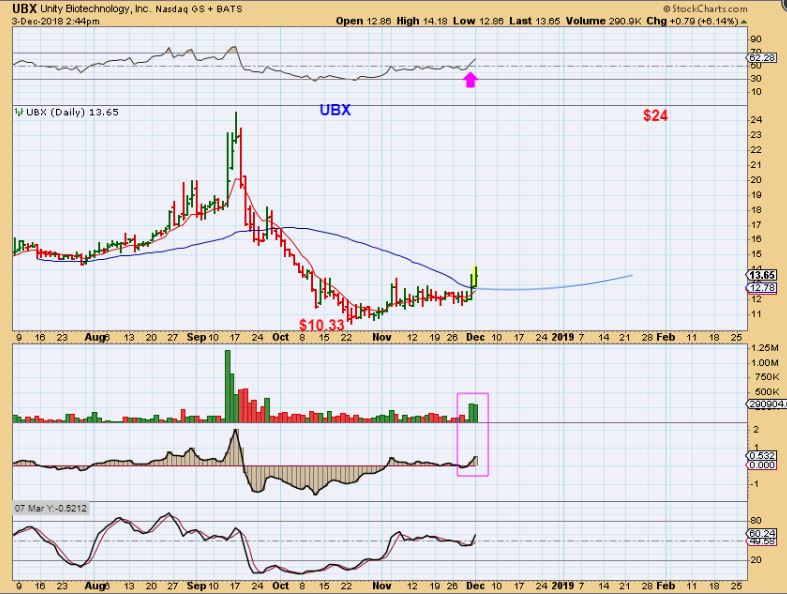787x594 pixels.
Task: Click the red $24 price target label
Action: [x=655, y=115]
